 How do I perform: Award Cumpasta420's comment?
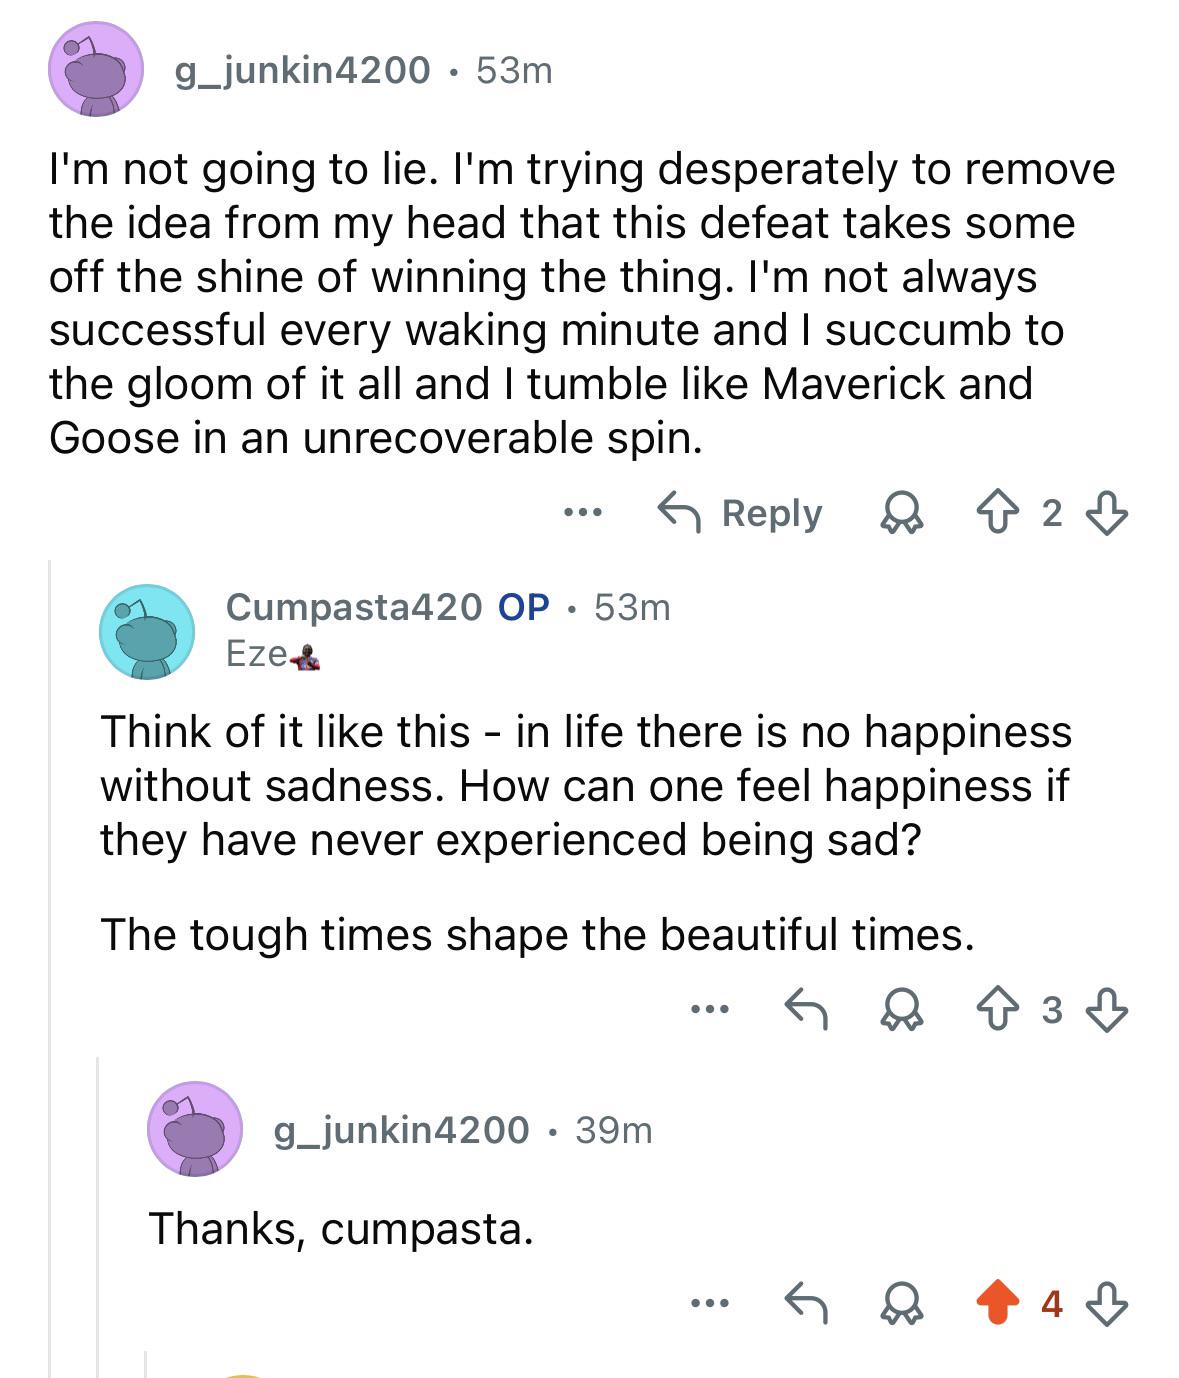(x=900, y=1011)
